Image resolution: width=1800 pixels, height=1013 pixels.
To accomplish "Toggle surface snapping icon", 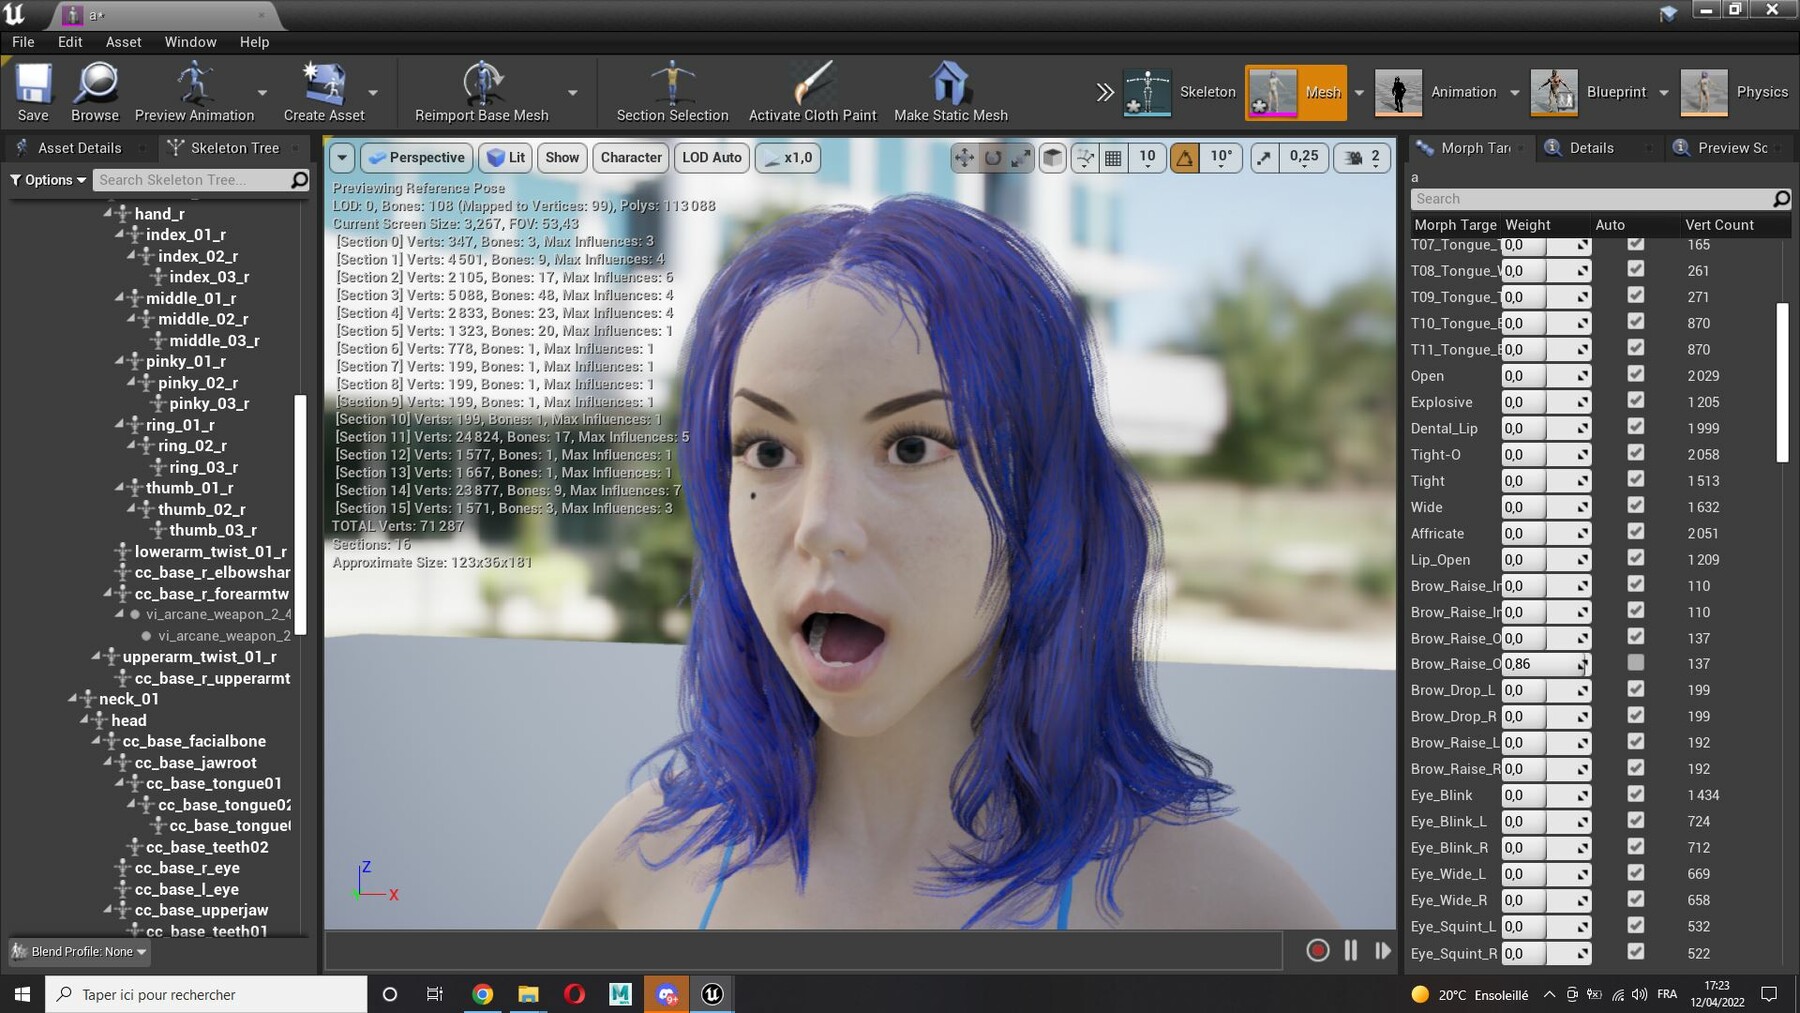I will (x=1085, y=157).
